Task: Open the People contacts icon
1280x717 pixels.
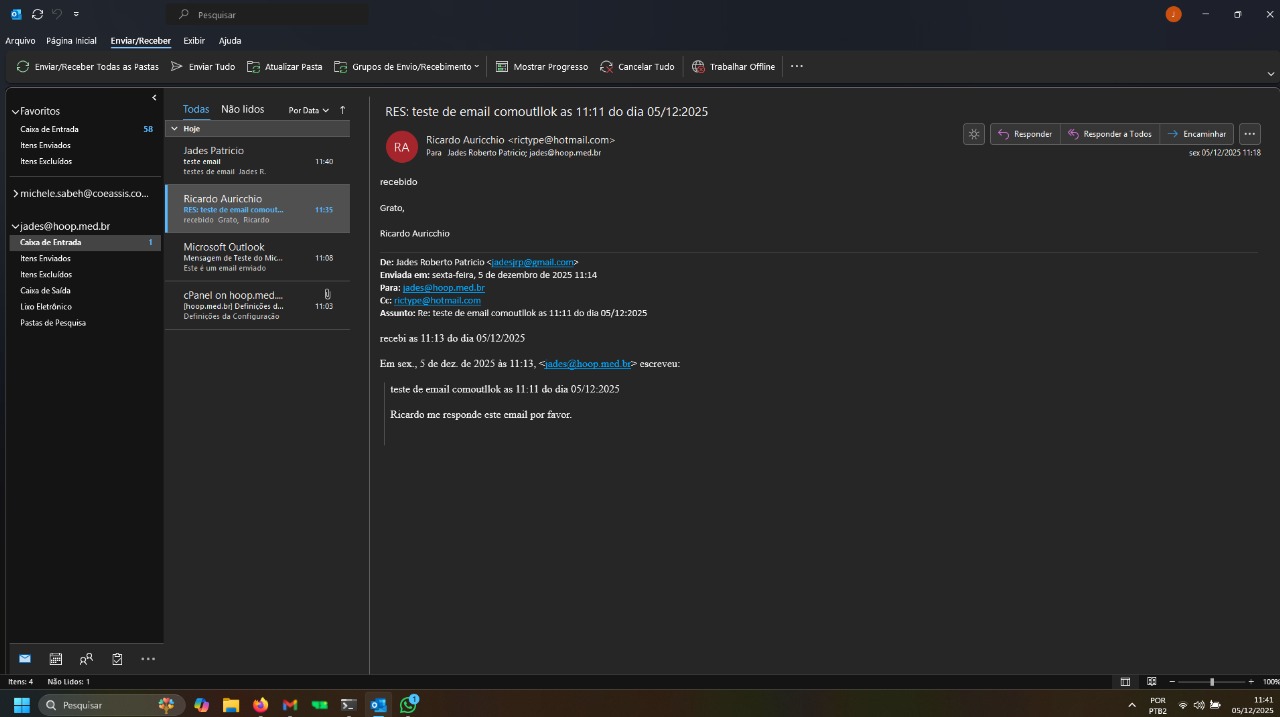Action: [86, 659]
